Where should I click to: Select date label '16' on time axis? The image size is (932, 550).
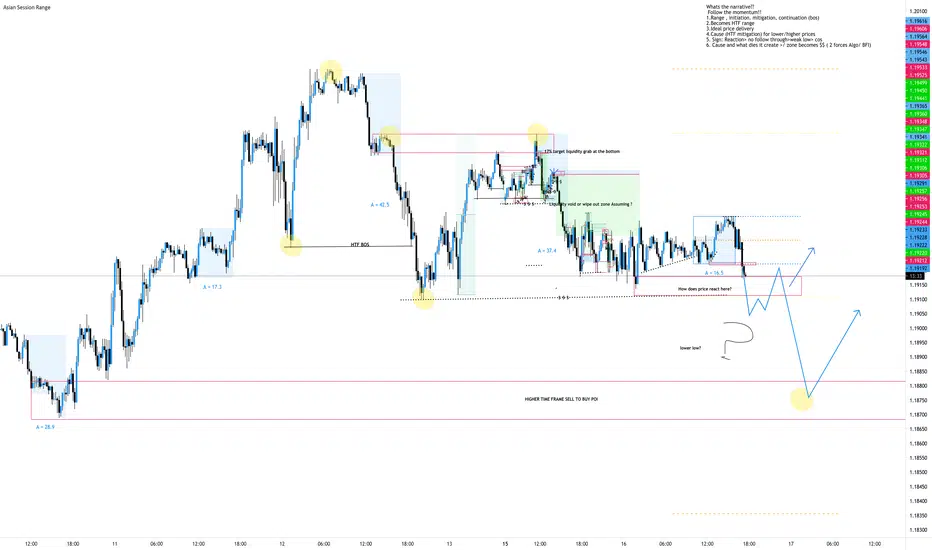tap(624, 543)
